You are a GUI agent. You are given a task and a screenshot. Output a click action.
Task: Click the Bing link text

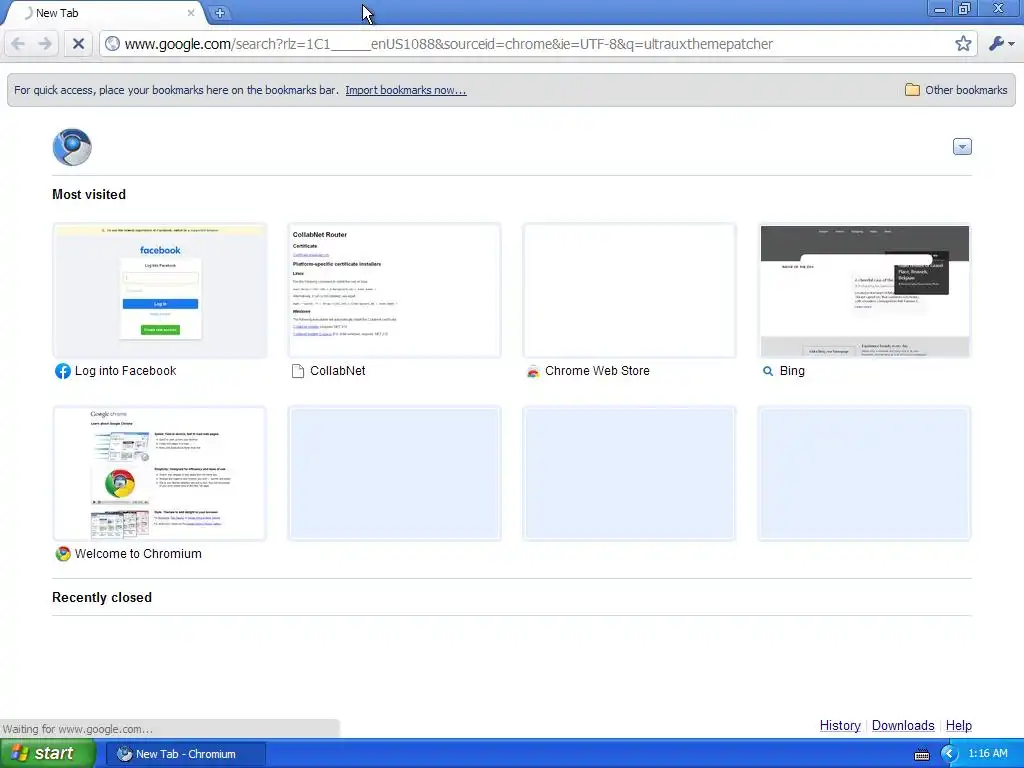point(792,371)
